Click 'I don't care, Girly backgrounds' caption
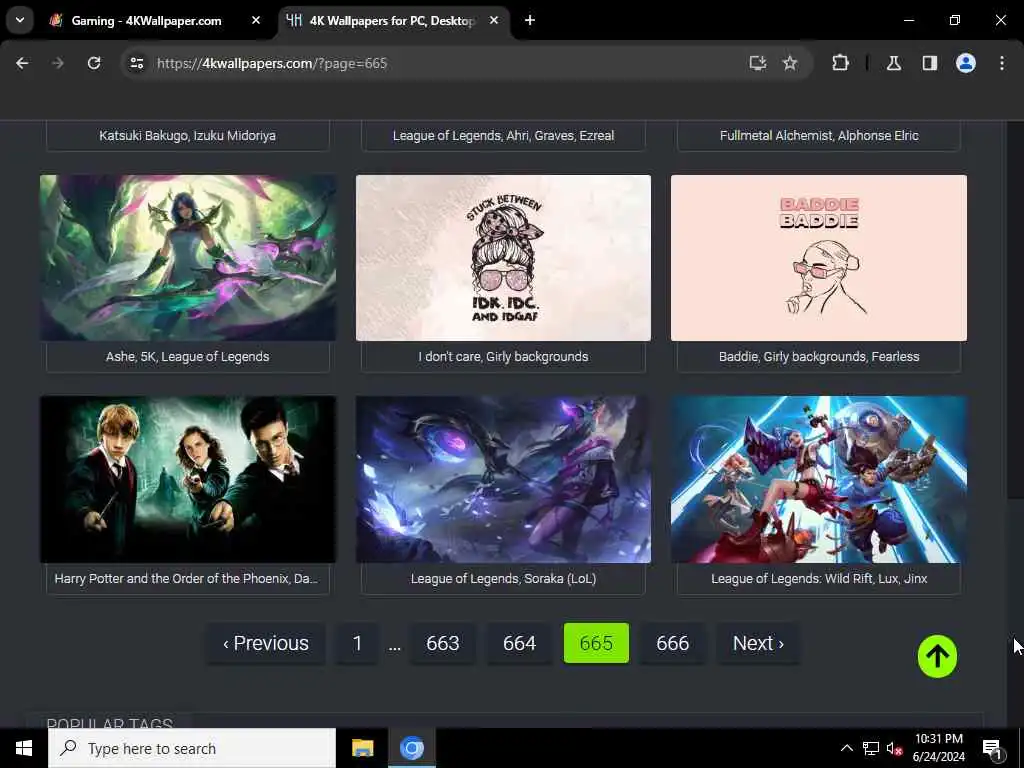This screenshot has width=1024, height=768. click(x=504, y=357)
